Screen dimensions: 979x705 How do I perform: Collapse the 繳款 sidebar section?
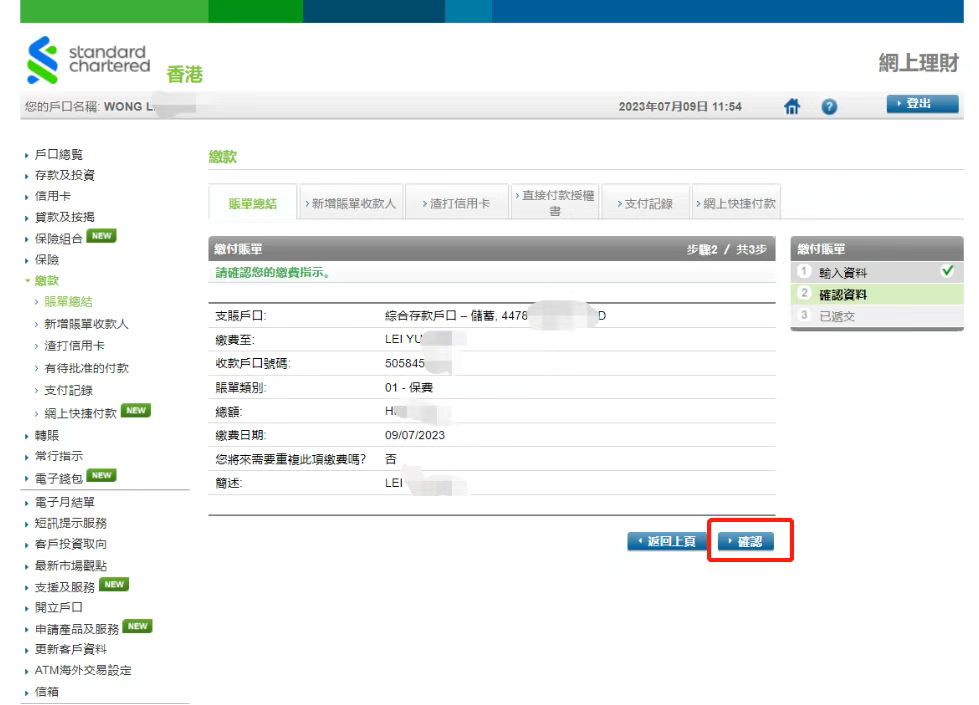[47, 281]
